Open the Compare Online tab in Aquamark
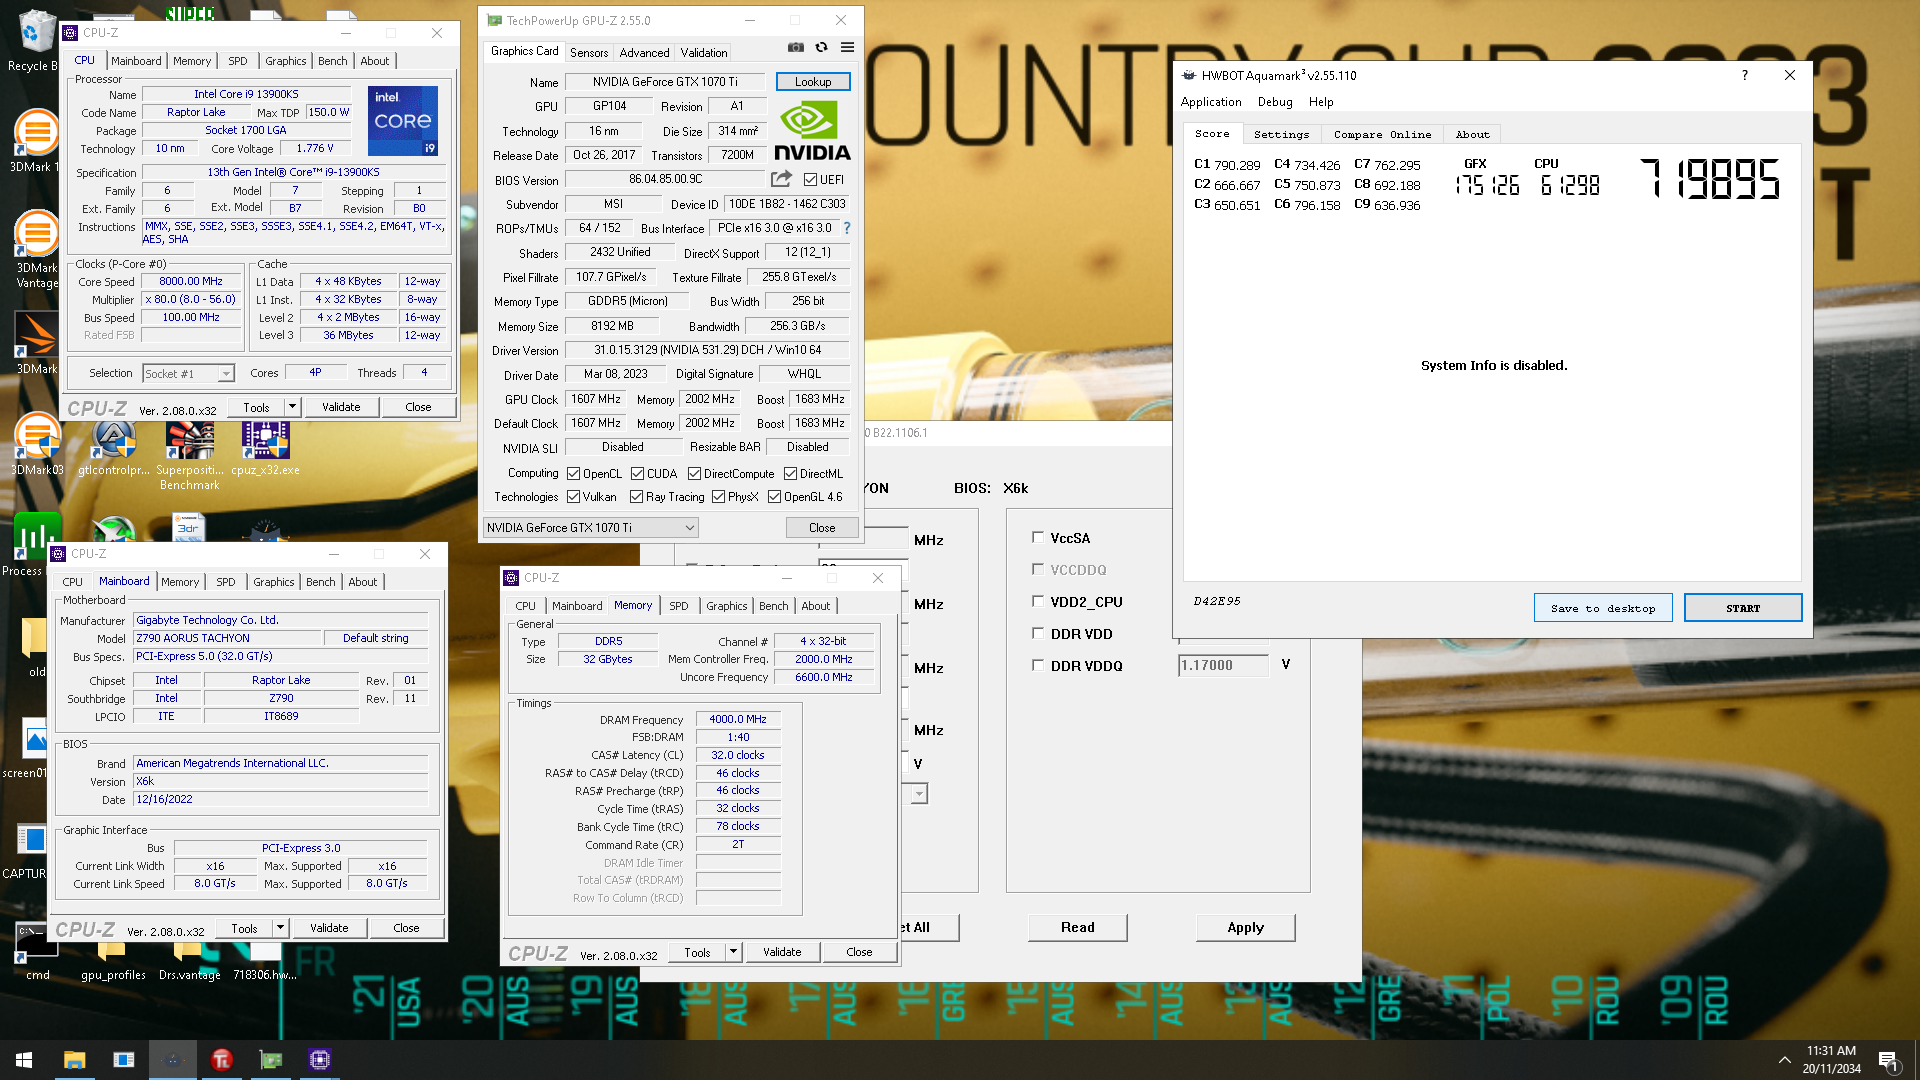The image size is (1920, 1080). pos(1382,134)
